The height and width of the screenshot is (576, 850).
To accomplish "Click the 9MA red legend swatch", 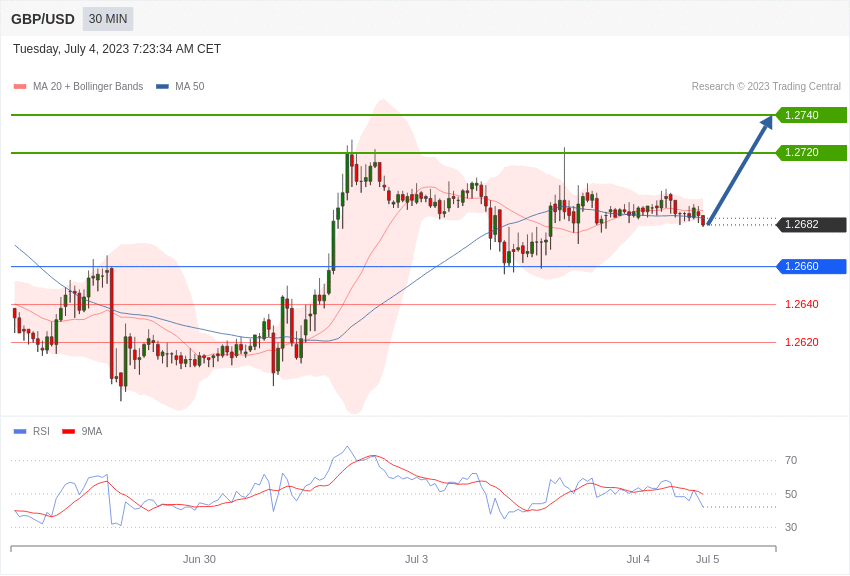I will click(x=68, y=431).
